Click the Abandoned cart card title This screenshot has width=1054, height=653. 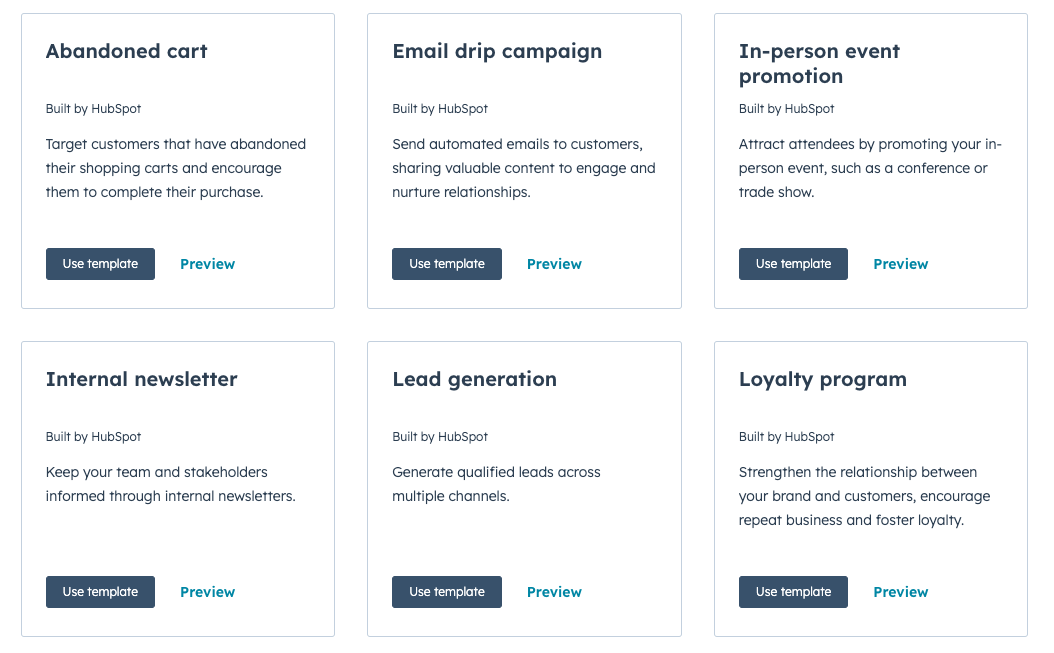tap(127, 51)
